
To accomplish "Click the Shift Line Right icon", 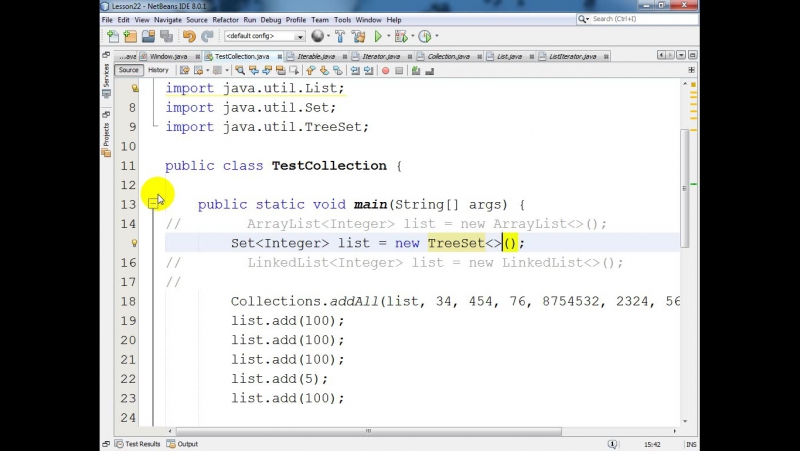I will 368,70.
